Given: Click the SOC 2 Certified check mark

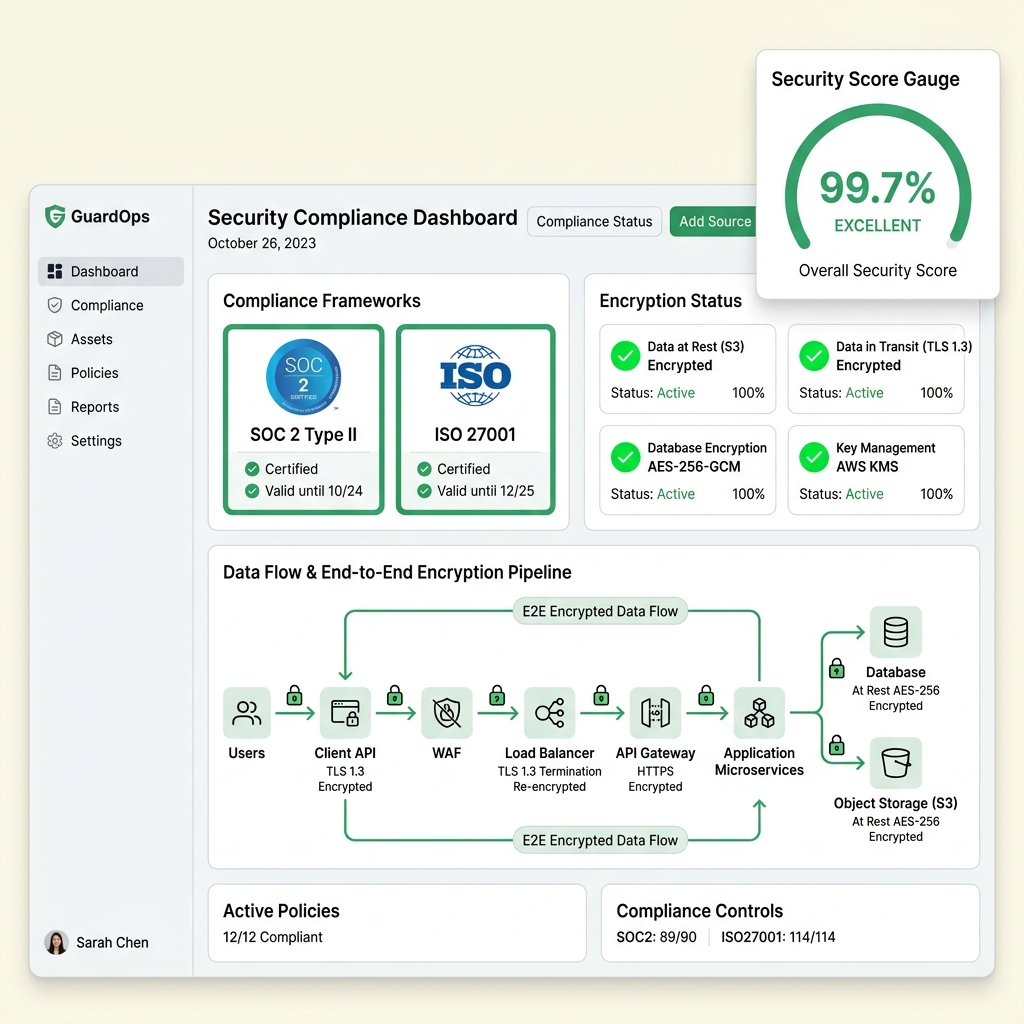Looking at the screenshot, I should click(252, 469).
